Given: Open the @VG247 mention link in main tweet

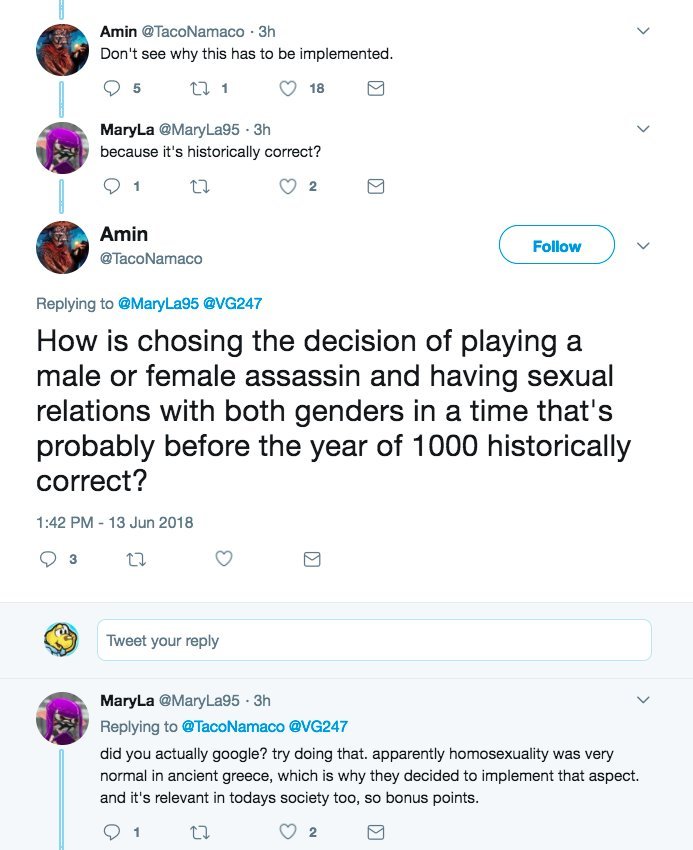Looking at the screenshot, I should (235, 303).
